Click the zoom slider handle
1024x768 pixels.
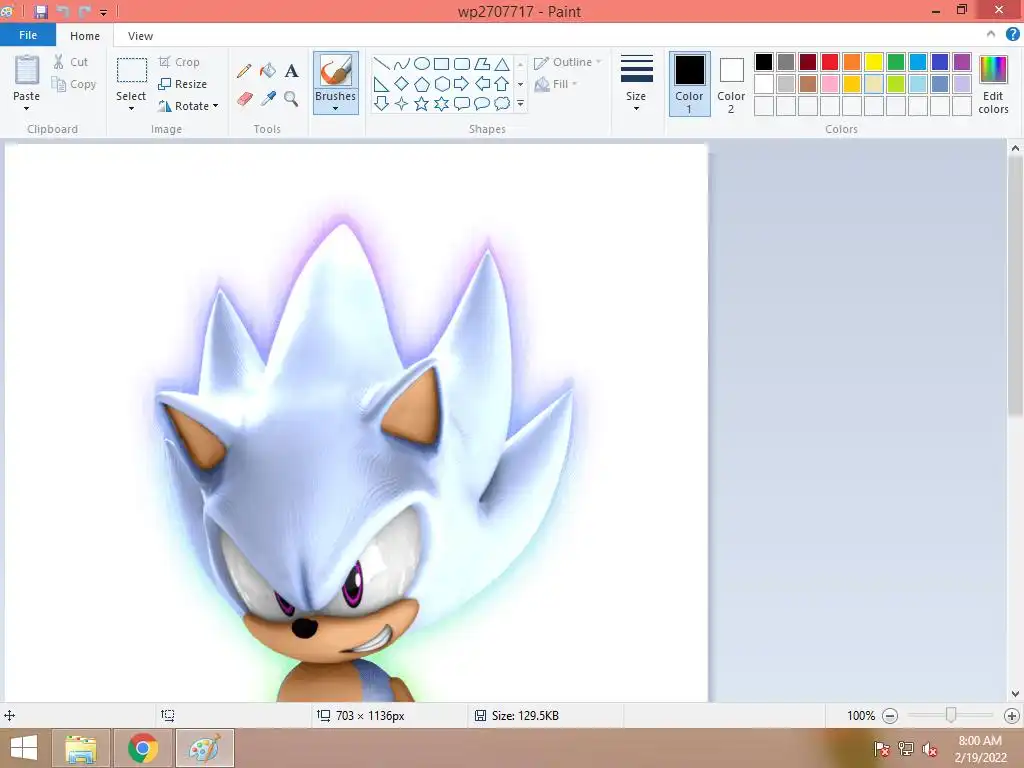(951, 715)
